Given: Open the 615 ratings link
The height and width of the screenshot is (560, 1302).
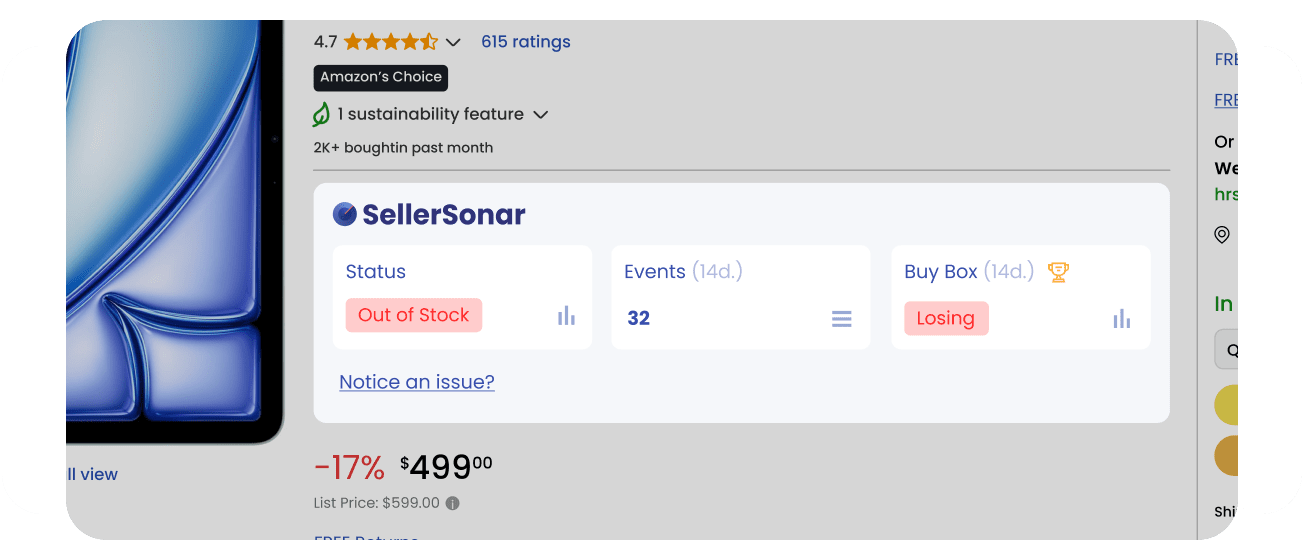Looking at the screenshot, I should tap(525, 42).
